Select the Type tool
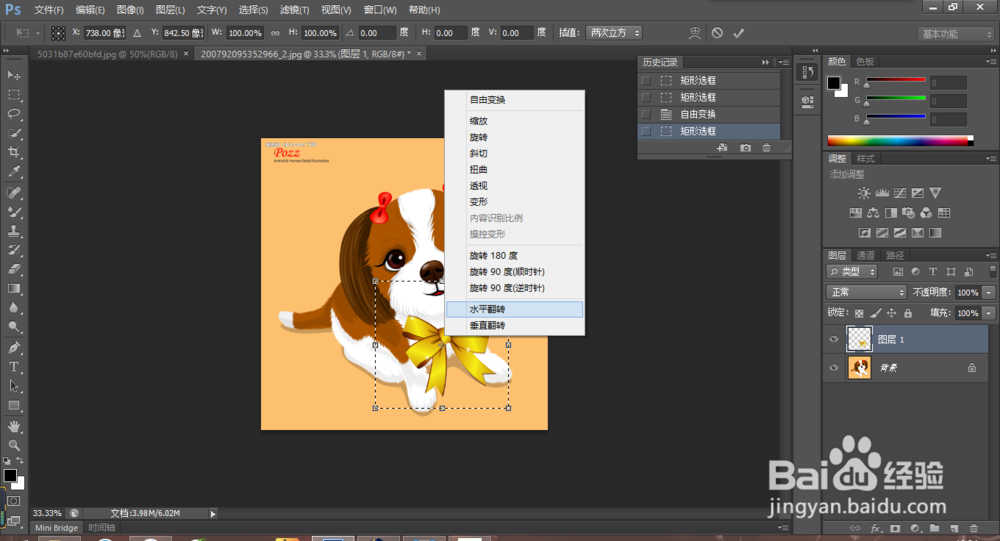Screen dimensions: 1000x541 tap(13, 367)
